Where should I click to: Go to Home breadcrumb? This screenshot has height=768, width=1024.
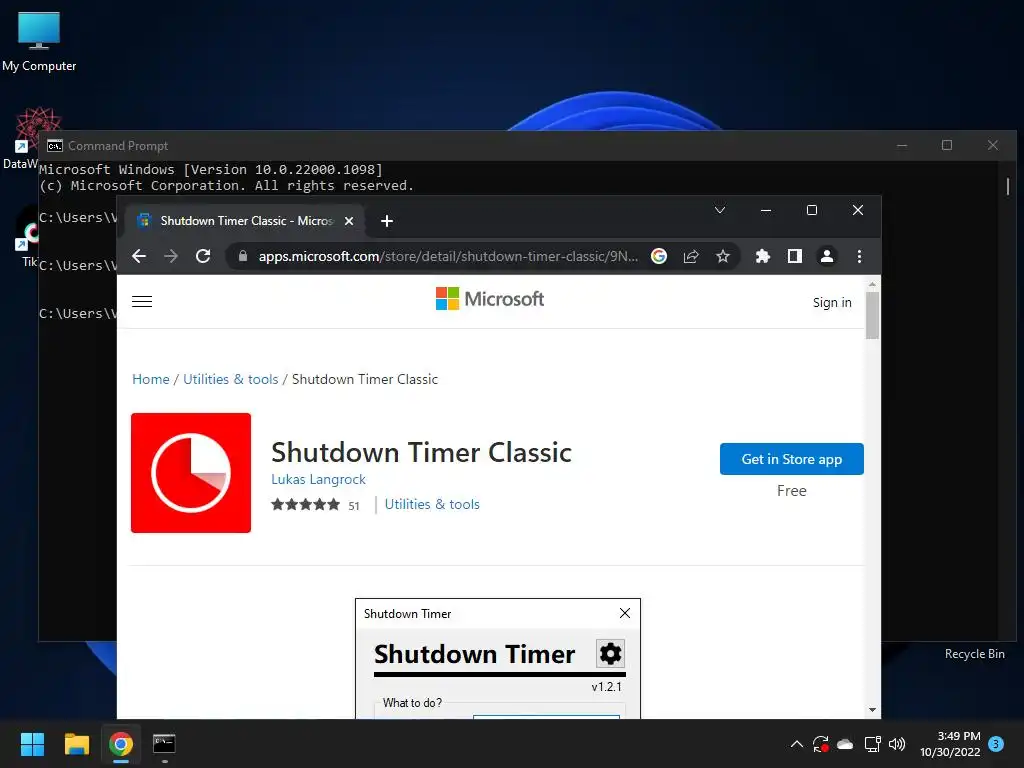(151, 379)
